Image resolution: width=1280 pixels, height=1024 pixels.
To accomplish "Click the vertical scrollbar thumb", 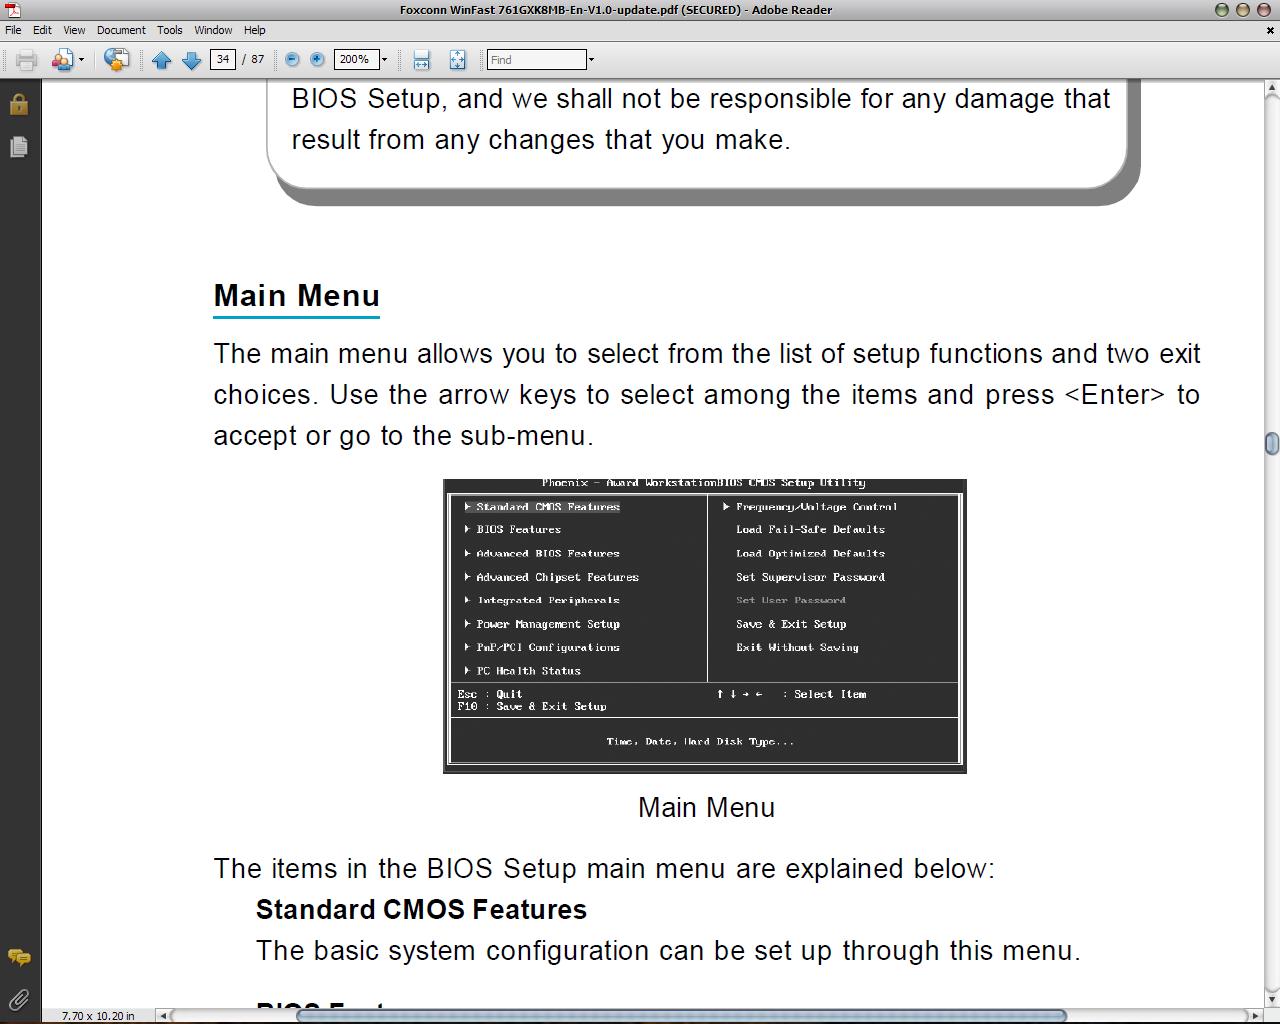I will point(1271,443).
